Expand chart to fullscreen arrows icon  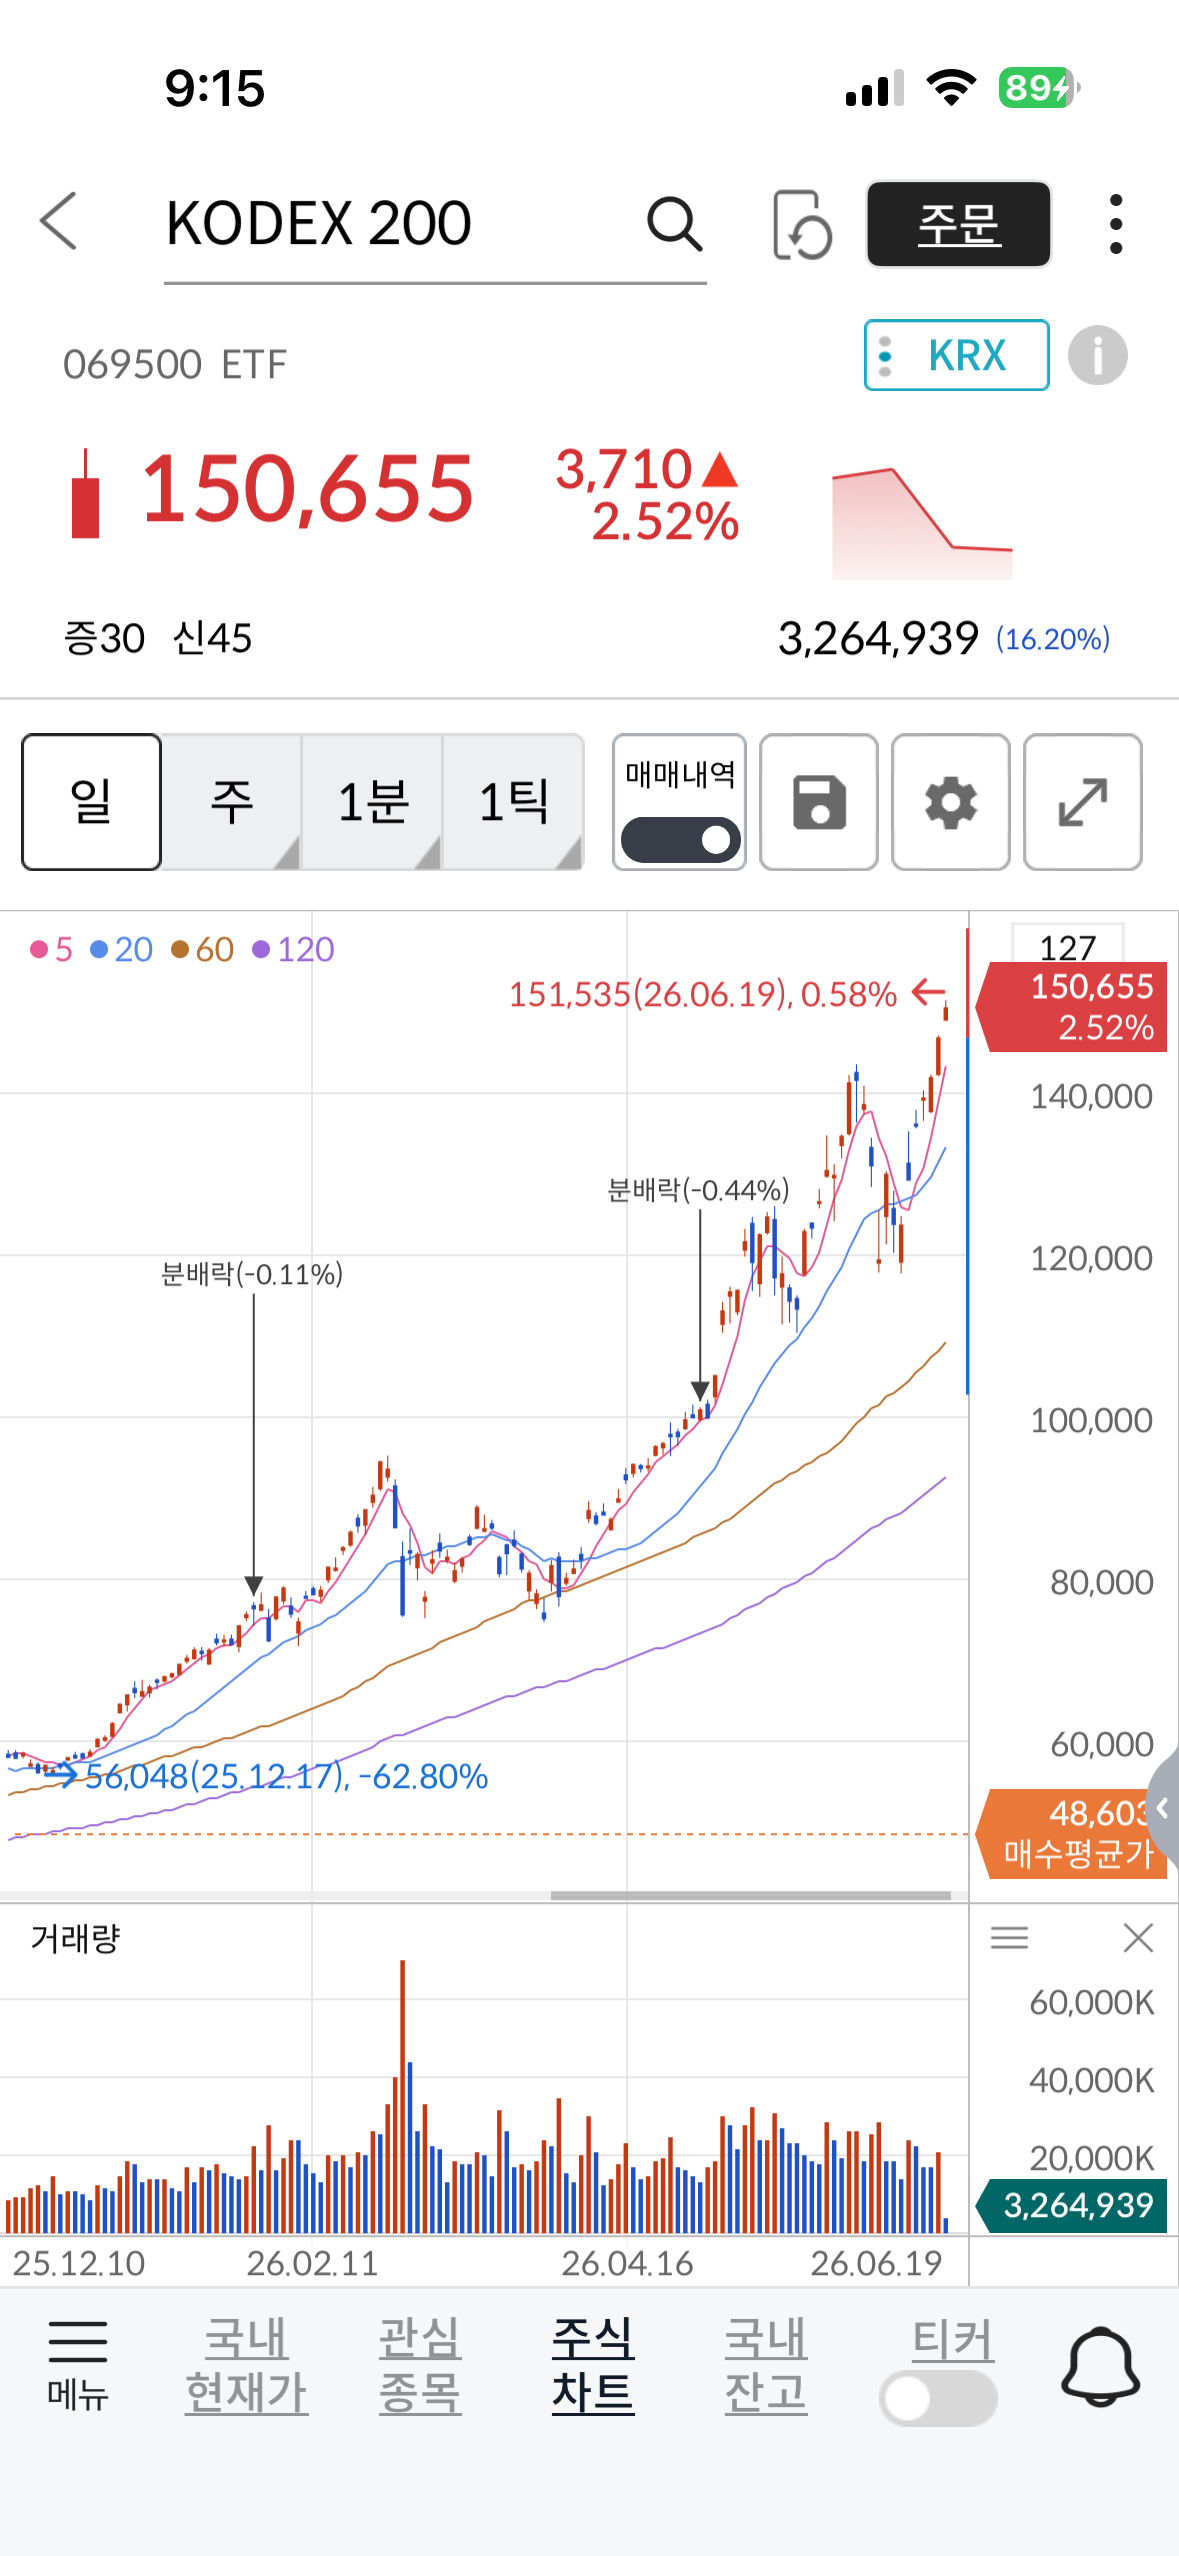coord(1083,802)
